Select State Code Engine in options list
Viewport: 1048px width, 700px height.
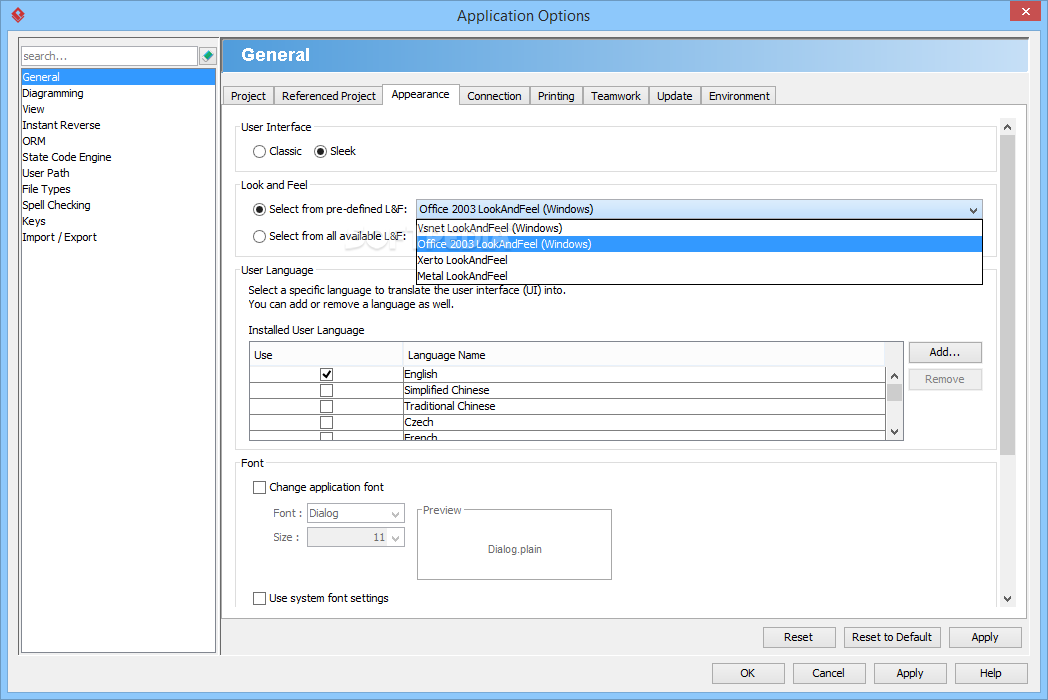coord(118,157)
